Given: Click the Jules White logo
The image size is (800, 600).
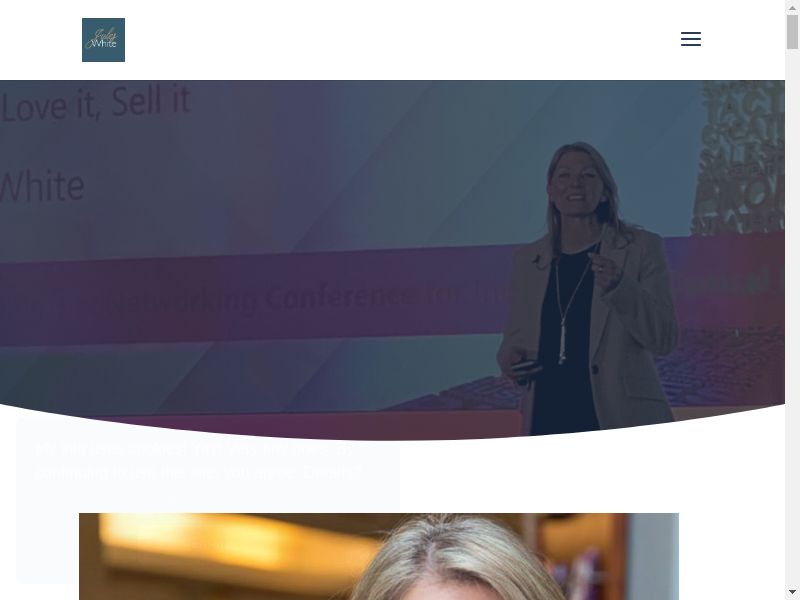Looking at the screenshot, I should (x=104, y=40).
